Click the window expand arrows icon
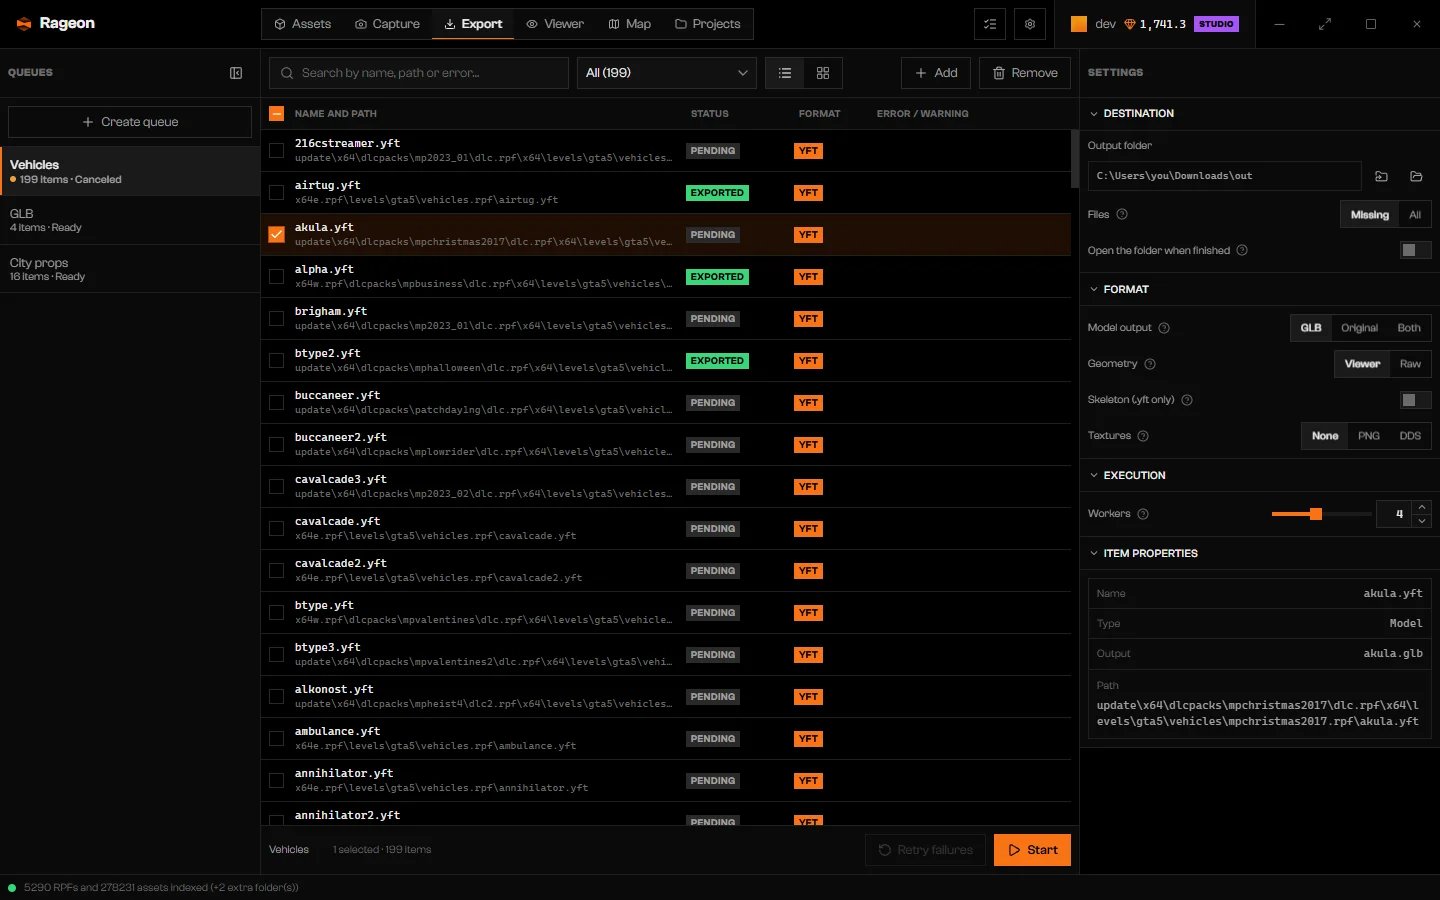 (x=1325, y=24)
